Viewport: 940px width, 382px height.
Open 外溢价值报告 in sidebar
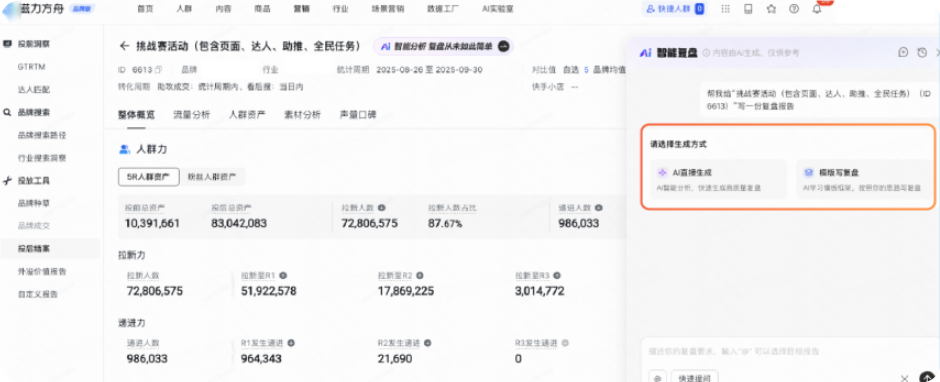[42, 271]
